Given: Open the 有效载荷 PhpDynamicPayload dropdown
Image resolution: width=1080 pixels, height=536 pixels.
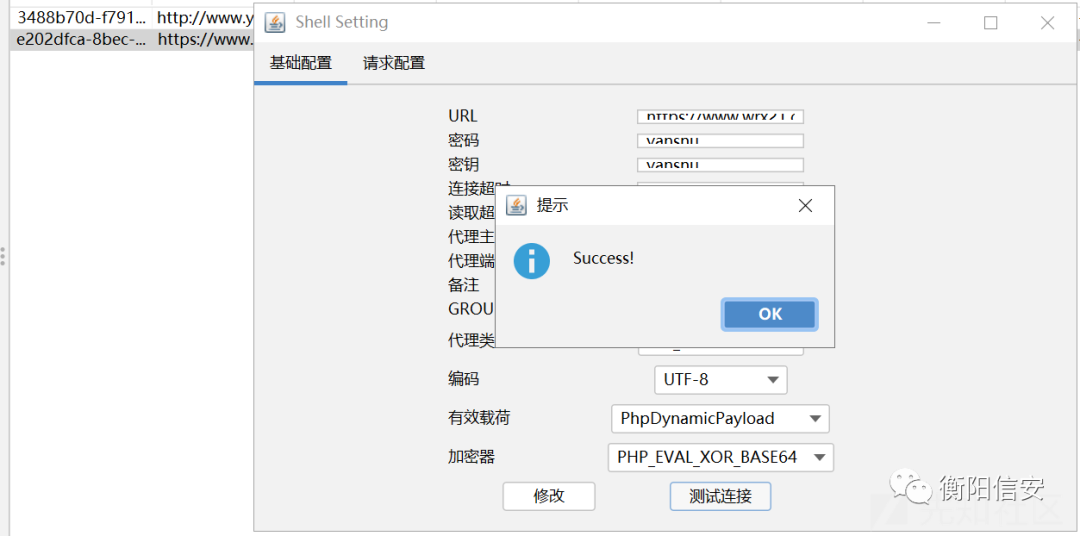Looking at the screenshot, I should [720, 418].
